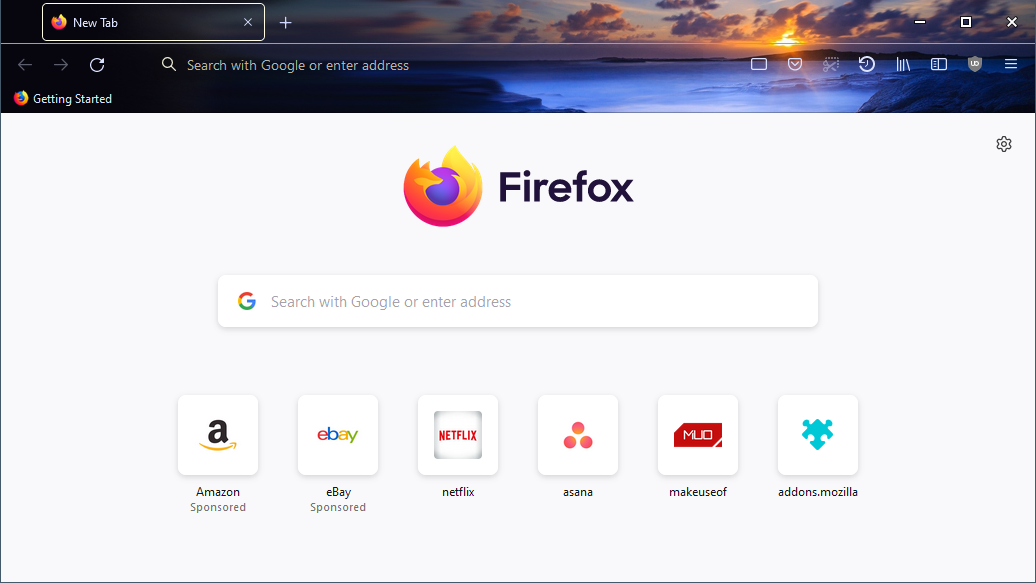The height and width of the screenshot is (583, 1036).
Task: Open a new tab with plus button
Action: click(x=286, y=22)
